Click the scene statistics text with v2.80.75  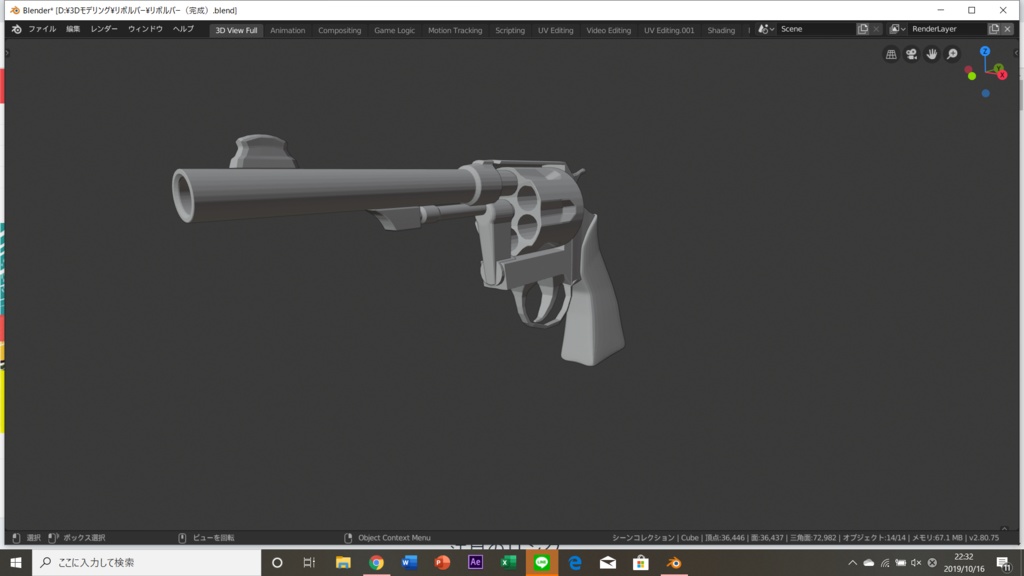(805, 538)
